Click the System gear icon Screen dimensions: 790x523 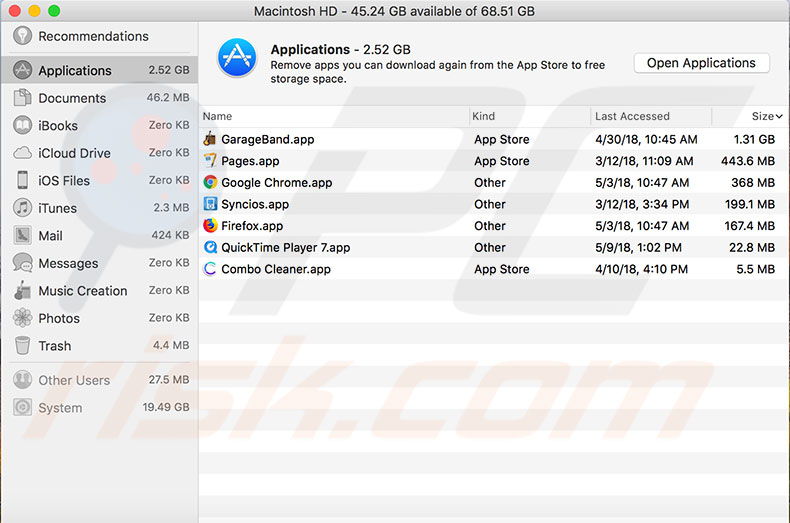tap(22, 407)
